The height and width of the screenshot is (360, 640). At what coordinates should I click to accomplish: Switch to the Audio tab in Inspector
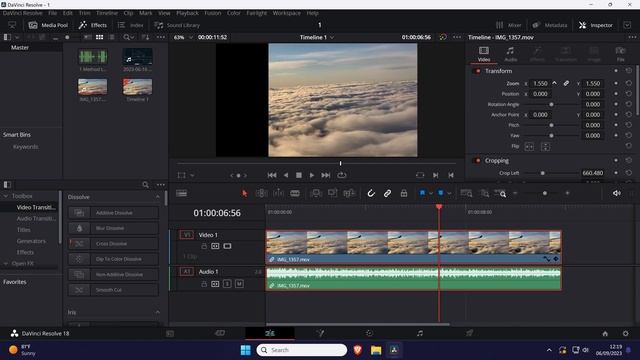coord(510,54)
